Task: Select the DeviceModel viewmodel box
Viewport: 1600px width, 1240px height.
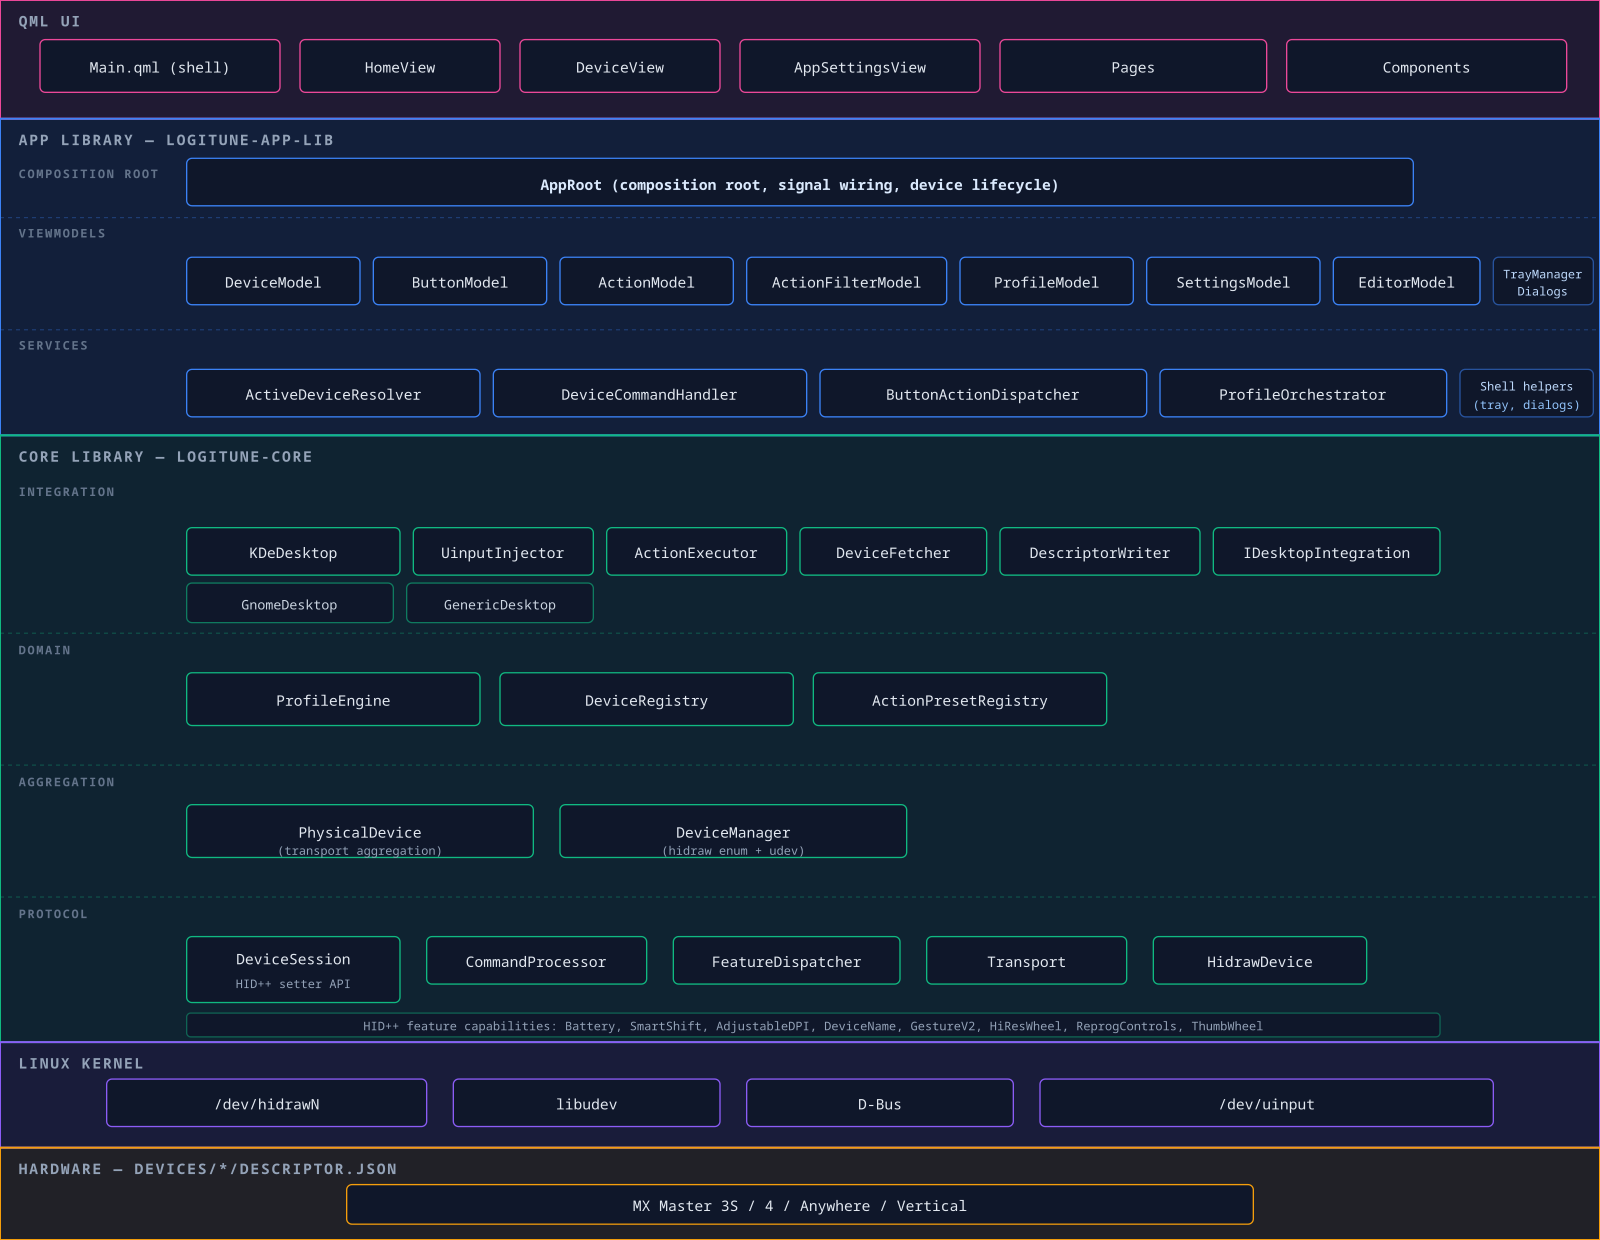Action: click(x=273, y=282)
